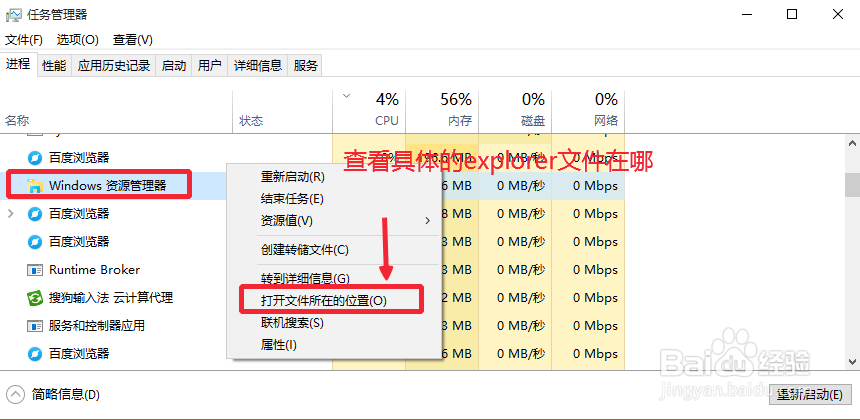
Task: Click the 简略信息(D) link
Action: (66, 394)
